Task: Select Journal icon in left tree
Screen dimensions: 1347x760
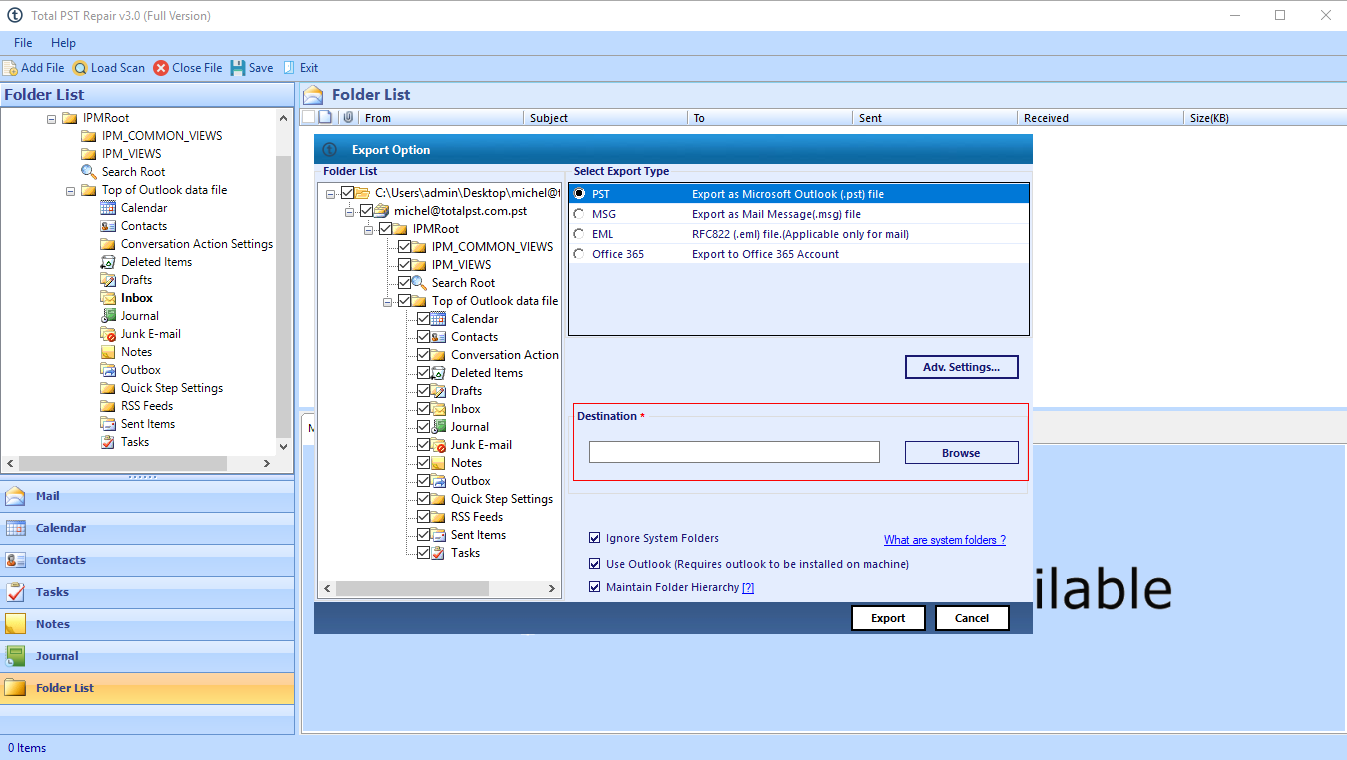Action: tap(108, 316)
